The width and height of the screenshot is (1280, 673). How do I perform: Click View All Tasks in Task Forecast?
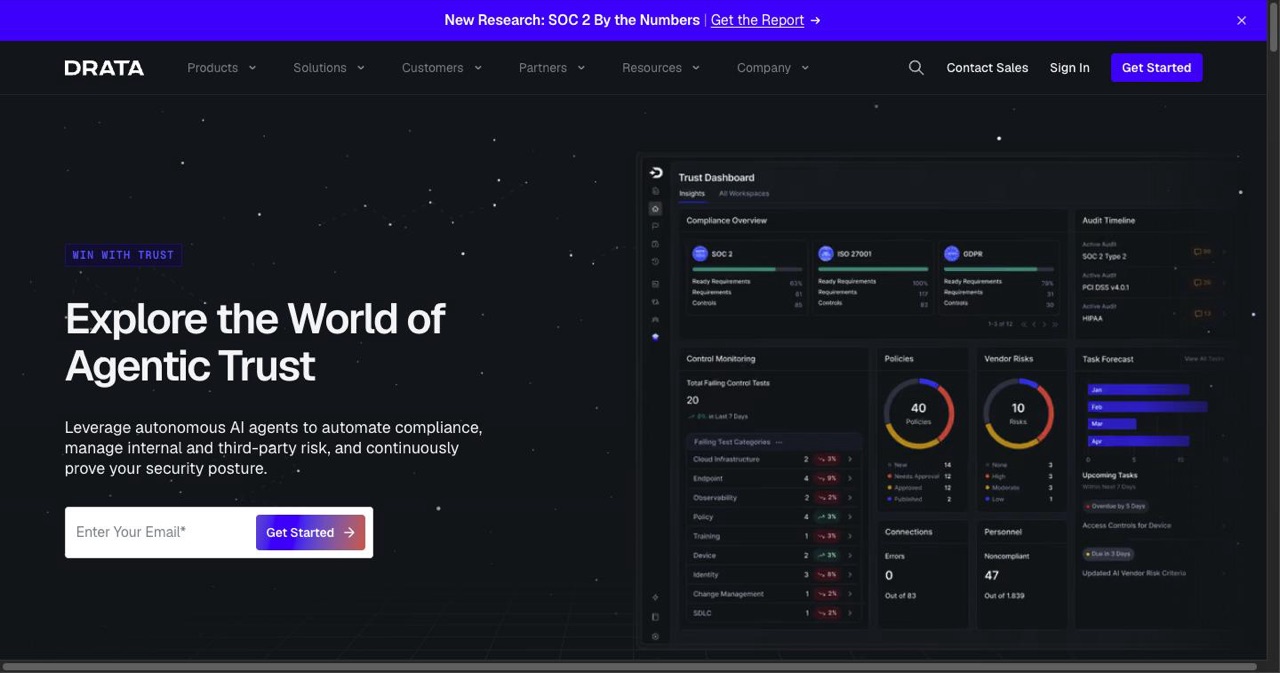point(1203,359)
